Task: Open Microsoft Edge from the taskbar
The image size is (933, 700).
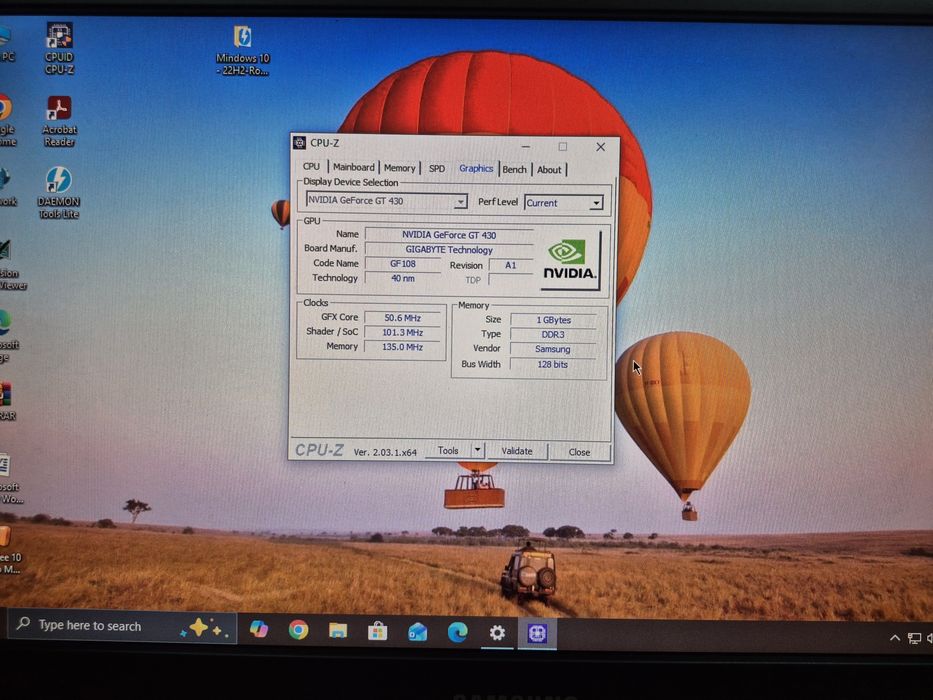Action: click(x=457, y=632)
